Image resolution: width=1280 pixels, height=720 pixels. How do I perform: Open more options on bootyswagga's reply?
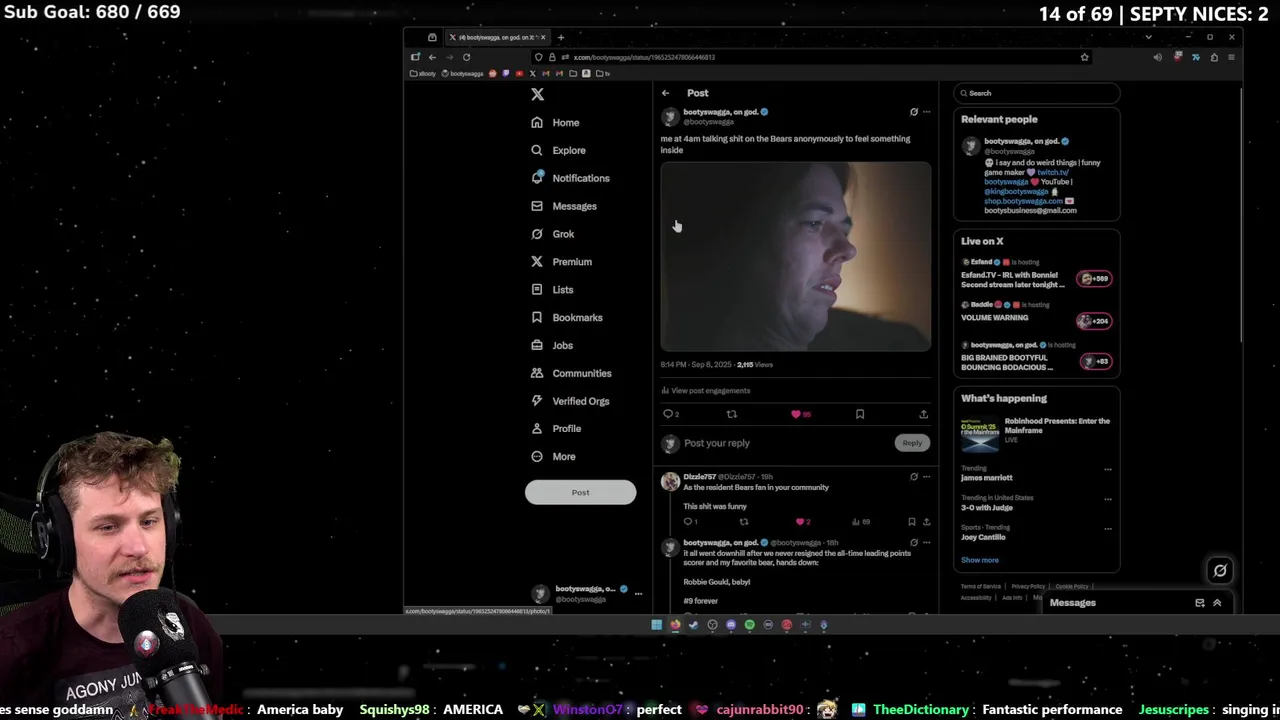point(927,543)
